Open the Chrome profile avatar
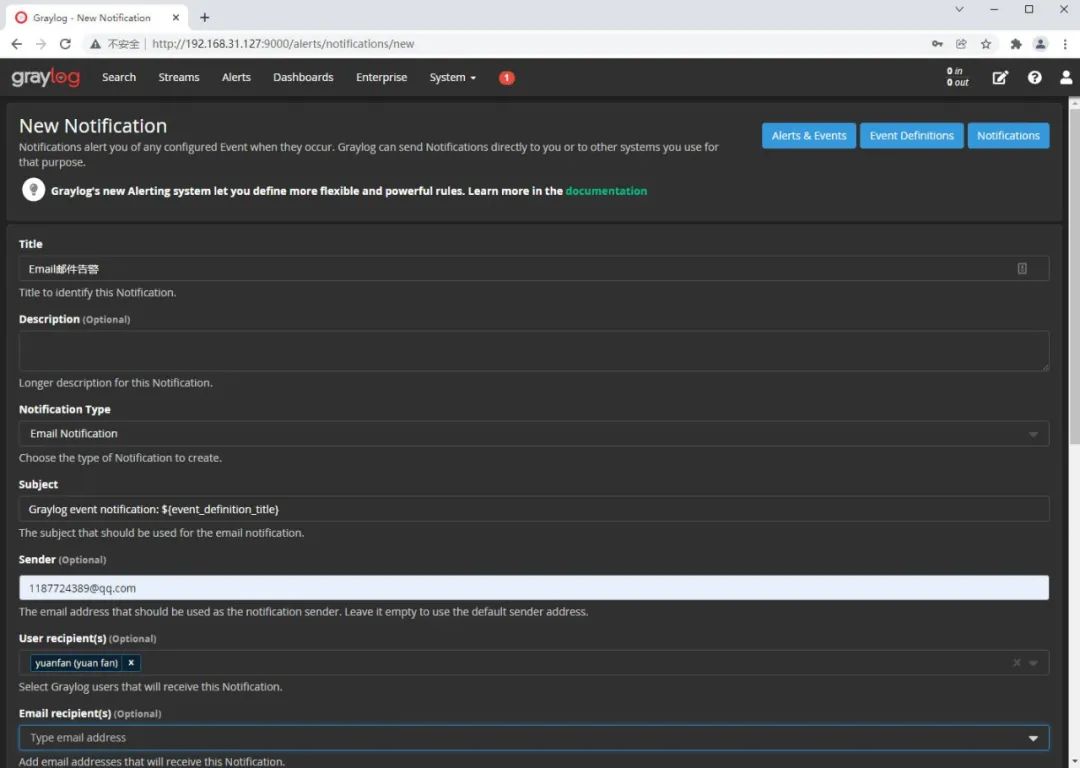This screenshot has width=1080, height=768. (x=1040, y=43)
